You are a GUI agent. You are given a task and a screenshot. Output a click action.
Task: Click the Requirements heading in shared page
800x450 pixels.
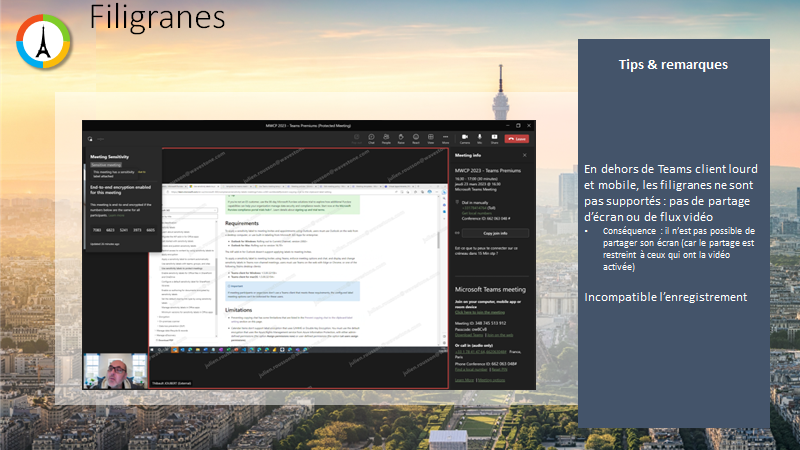coord(242,223)
